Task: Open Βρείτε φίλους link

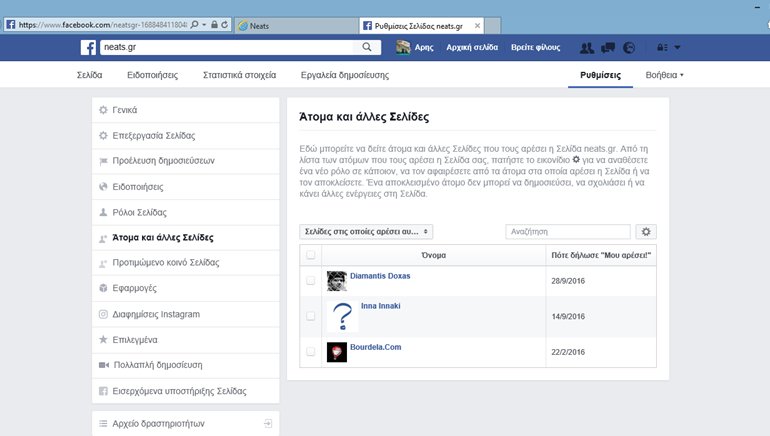Action: click(x=535, y=48)
